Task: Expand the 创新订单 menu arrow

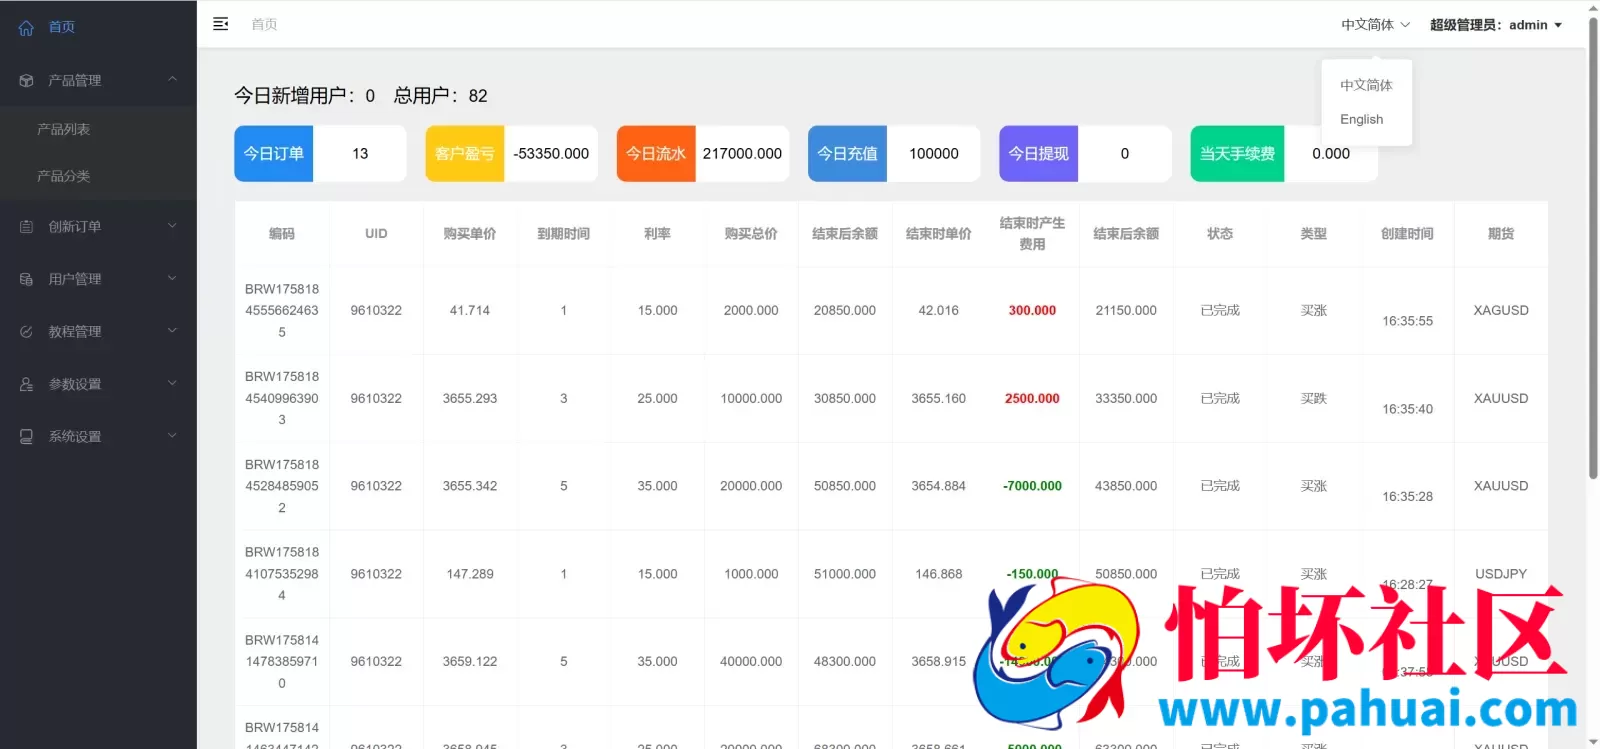Action: [x=172, y=226]
